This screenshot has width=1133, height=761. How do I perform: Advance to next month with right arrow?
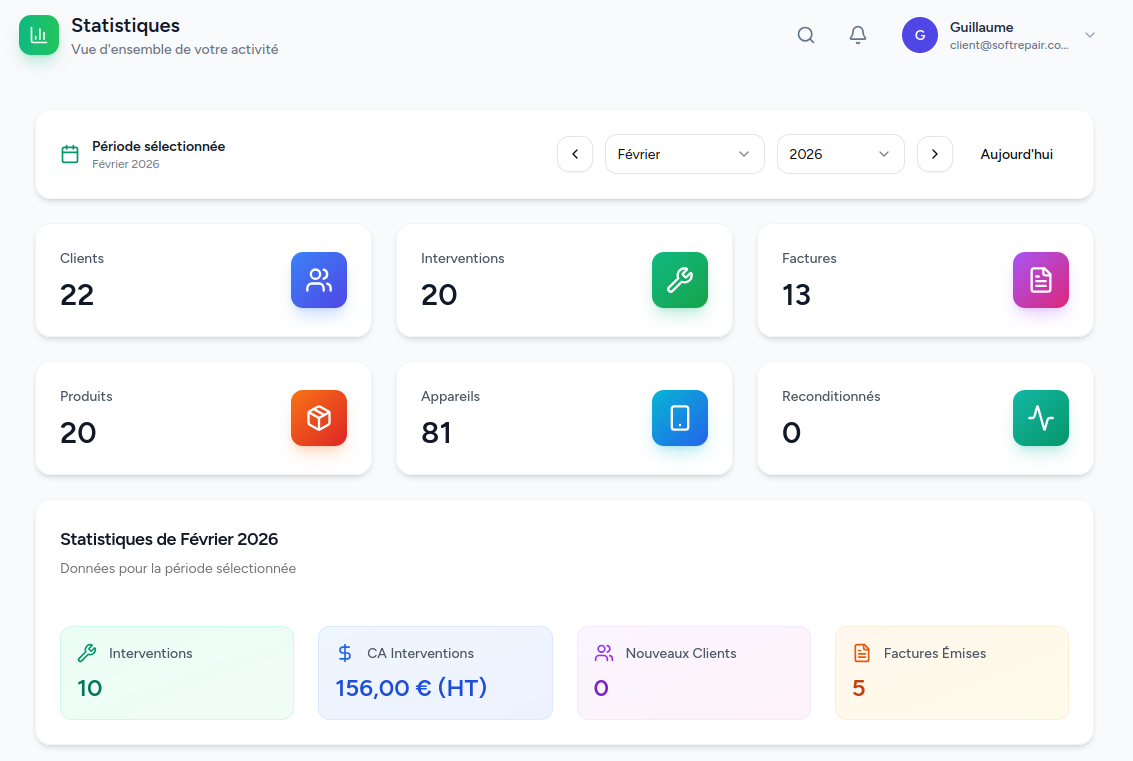click(x=934, y=153)
